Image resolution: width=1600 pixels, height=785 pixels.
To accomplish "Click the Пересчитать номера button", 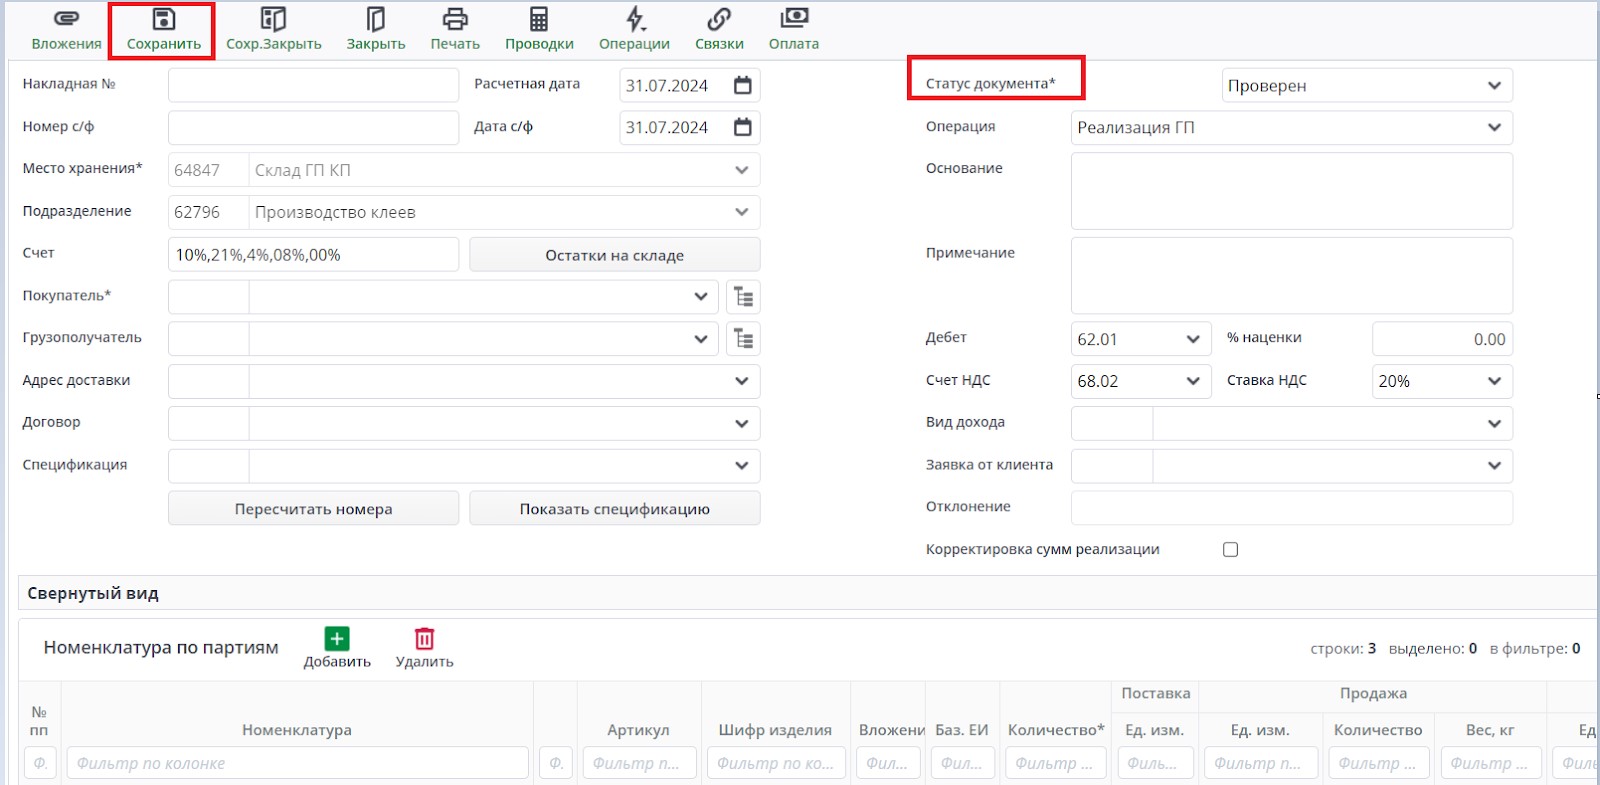I will (313, 509).
